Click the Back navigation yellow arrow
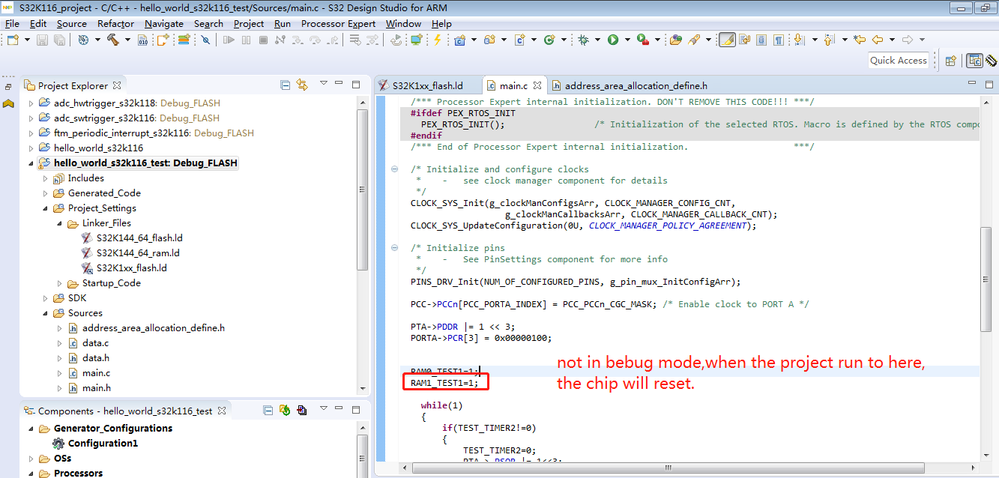The height and width of the screenshot is (478, 999). pos(877,40)
